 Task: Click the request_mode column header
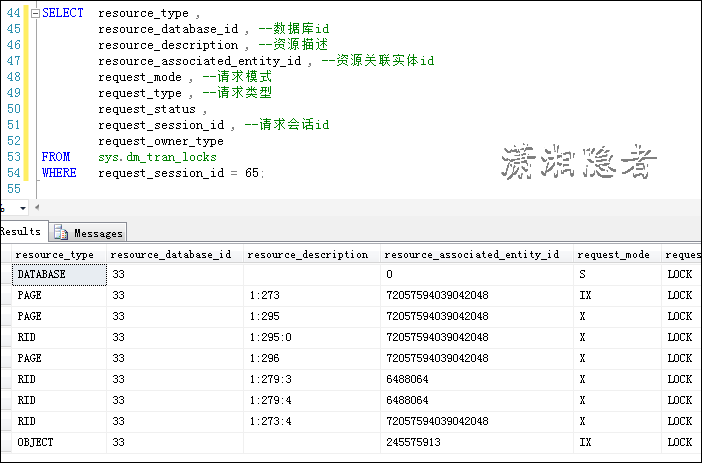click(617, 254)
